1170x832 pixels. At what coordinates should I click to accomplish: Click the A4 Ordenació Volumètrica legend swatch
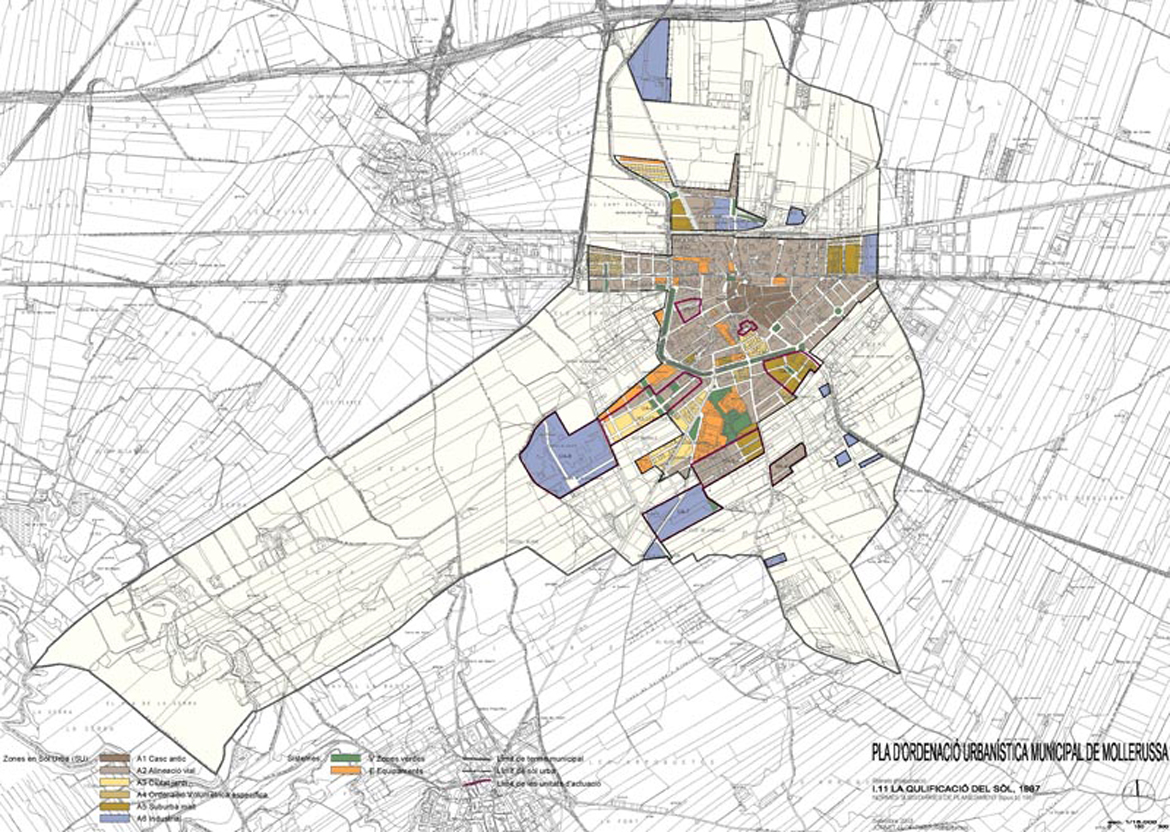(114, 794)
